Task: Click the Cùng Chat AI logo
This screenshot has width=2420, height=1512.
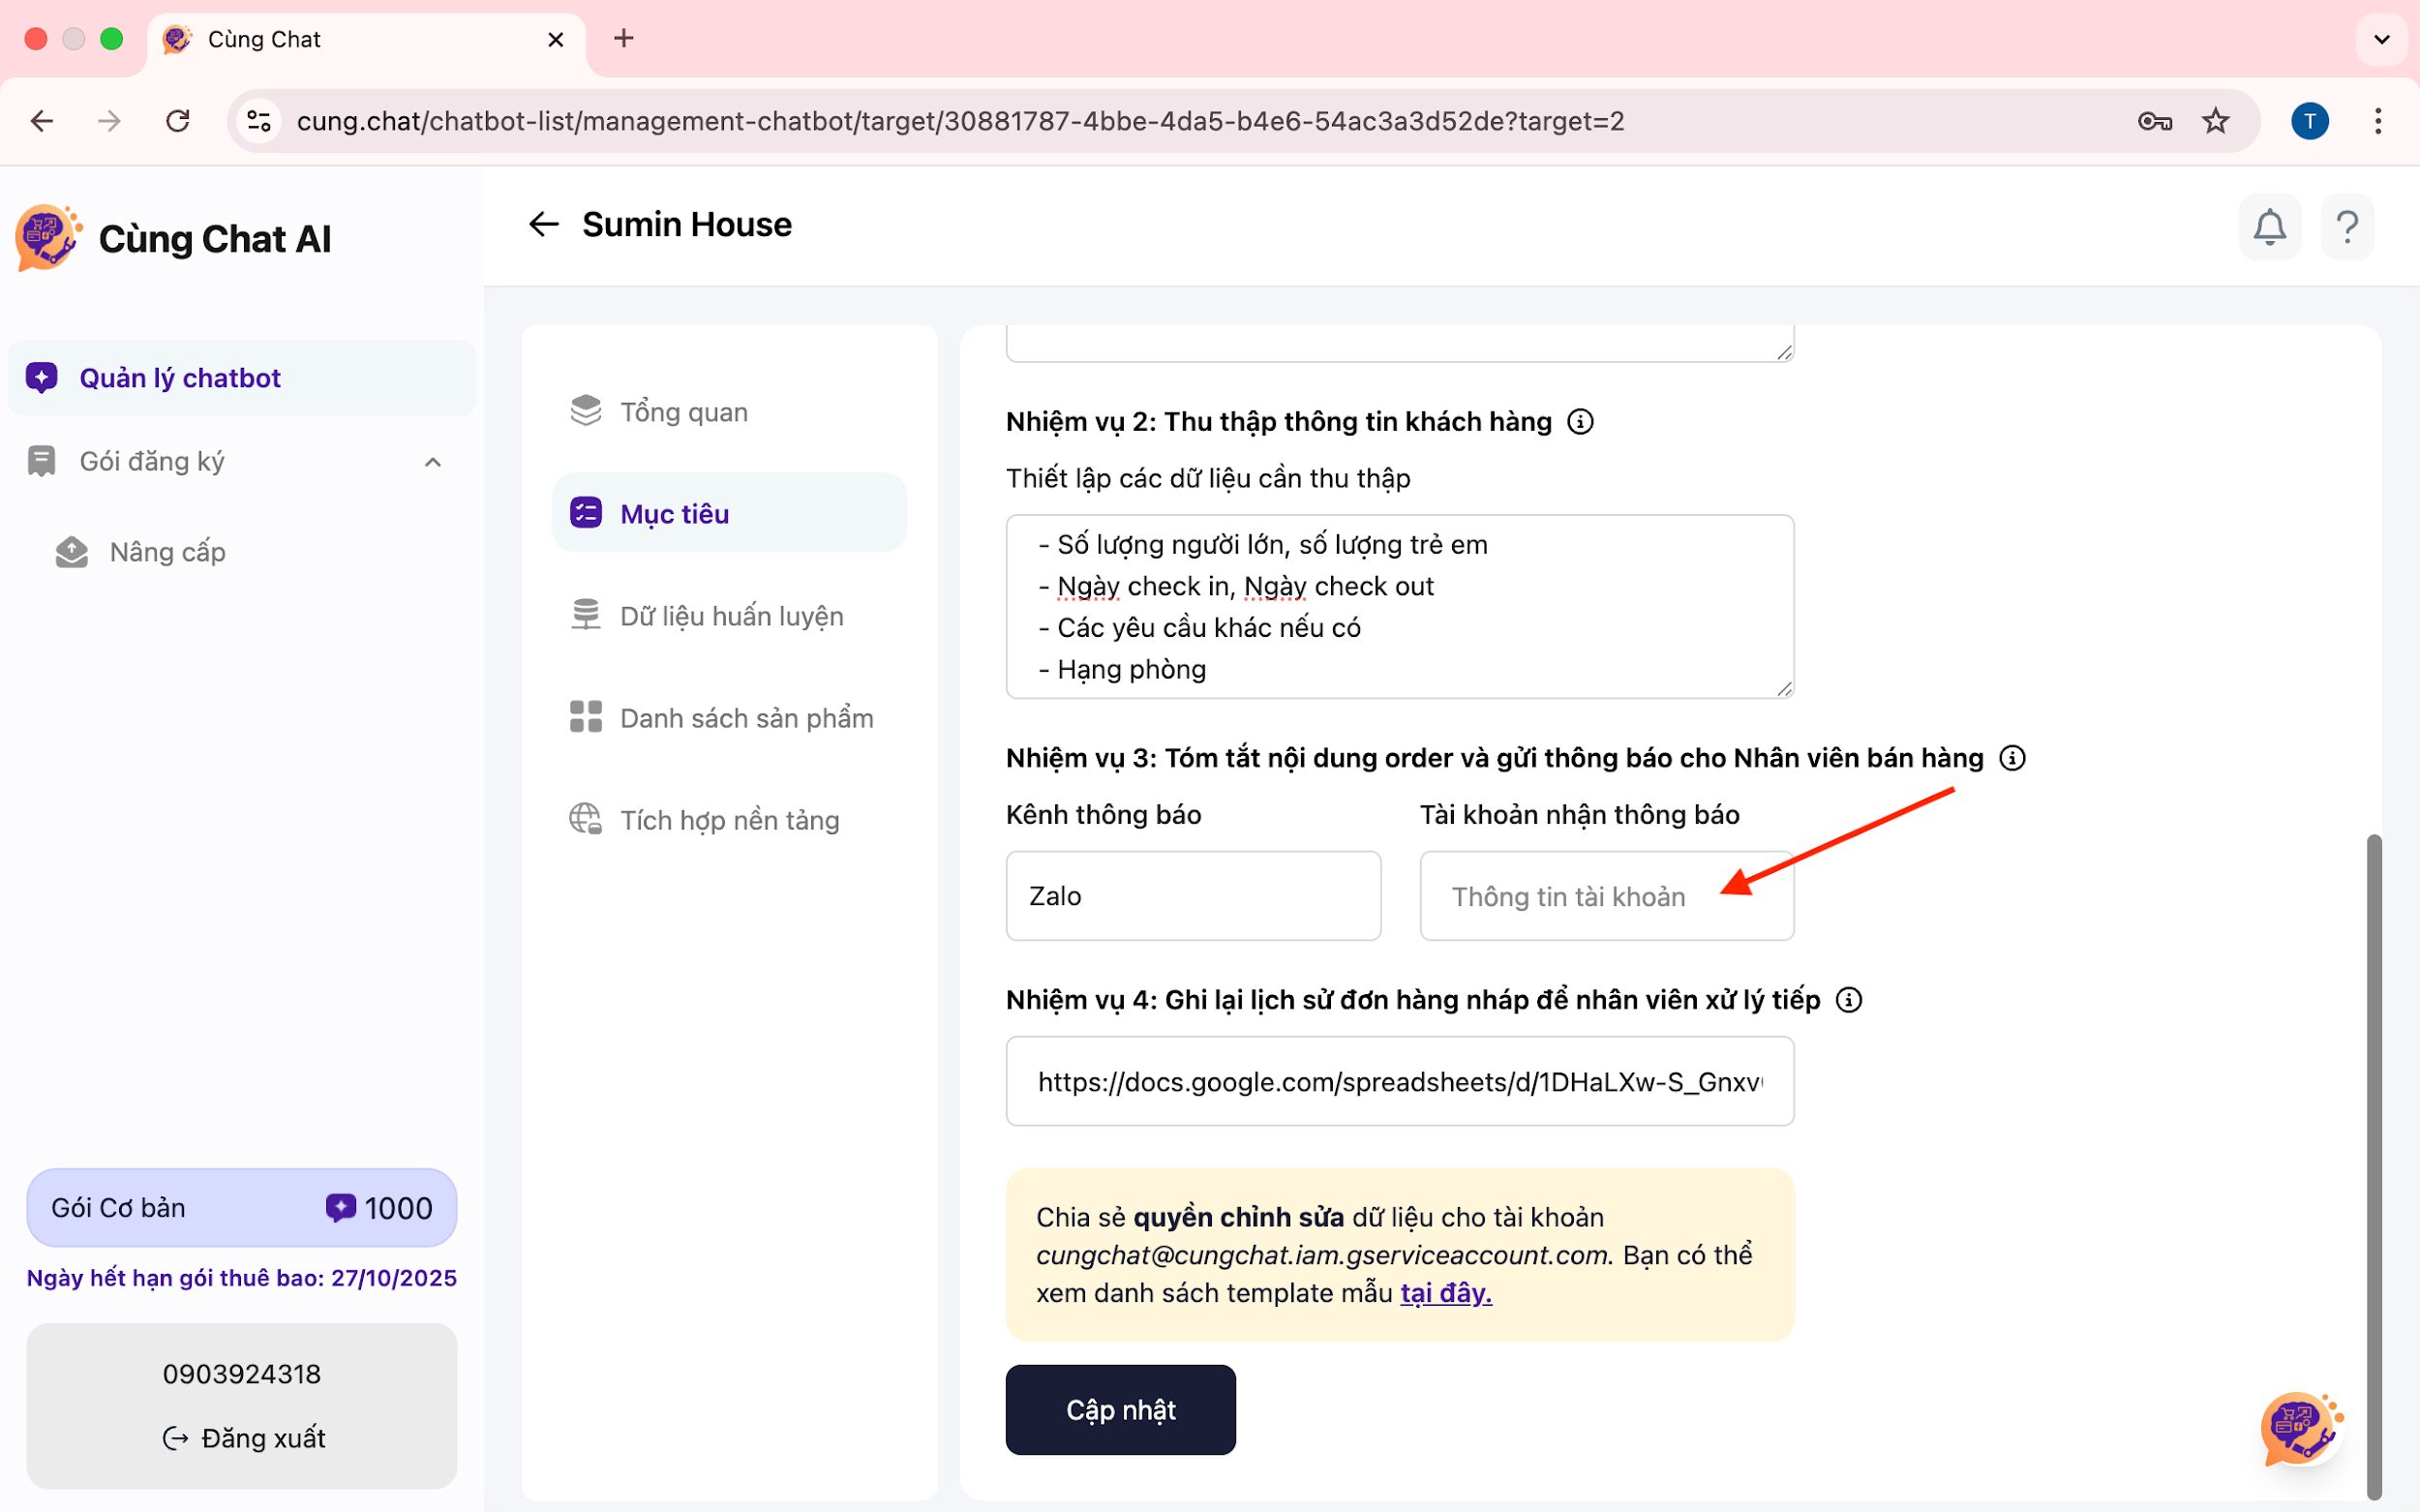Action: click(47, 238)
